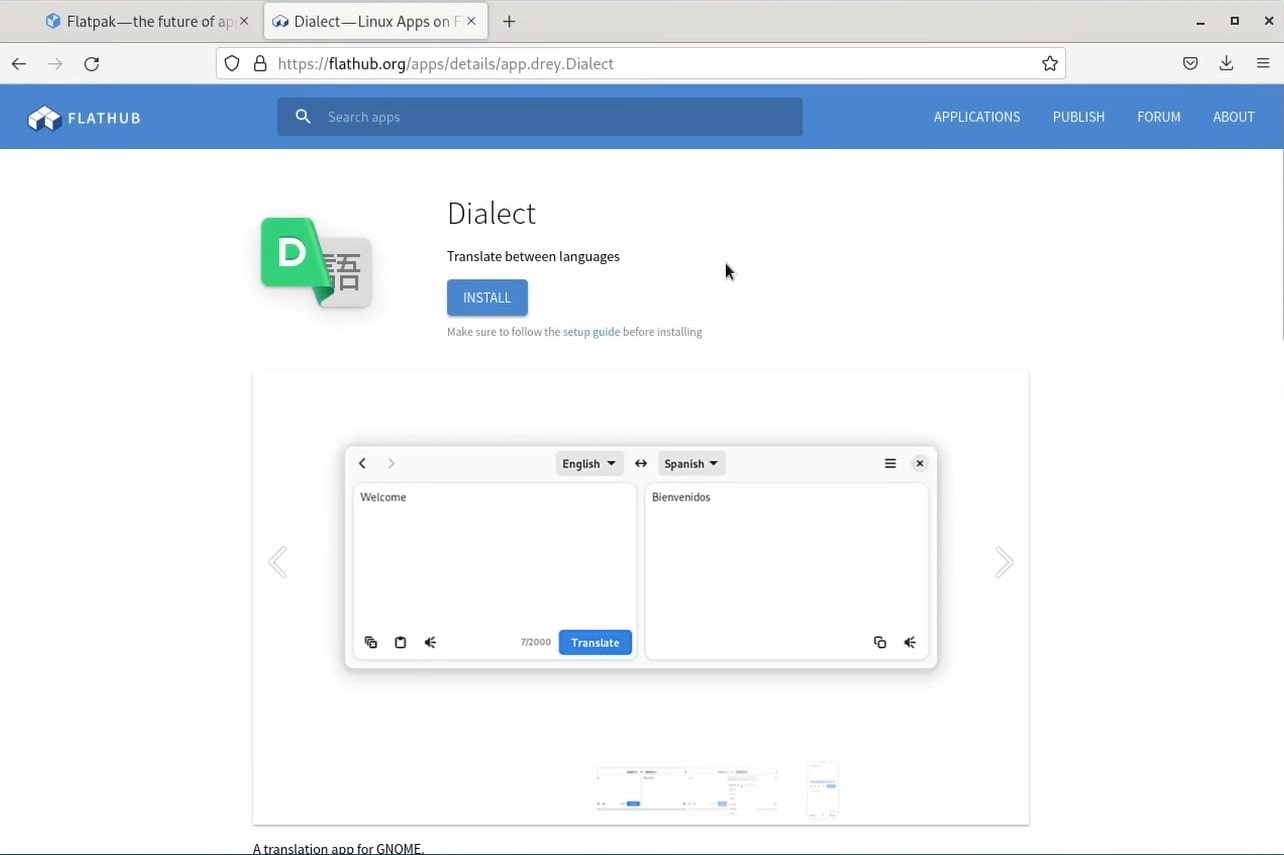The width and height of the screenshot is (1284, 855).
Task: Click the address bar URL
Action: tap(446, 64)
